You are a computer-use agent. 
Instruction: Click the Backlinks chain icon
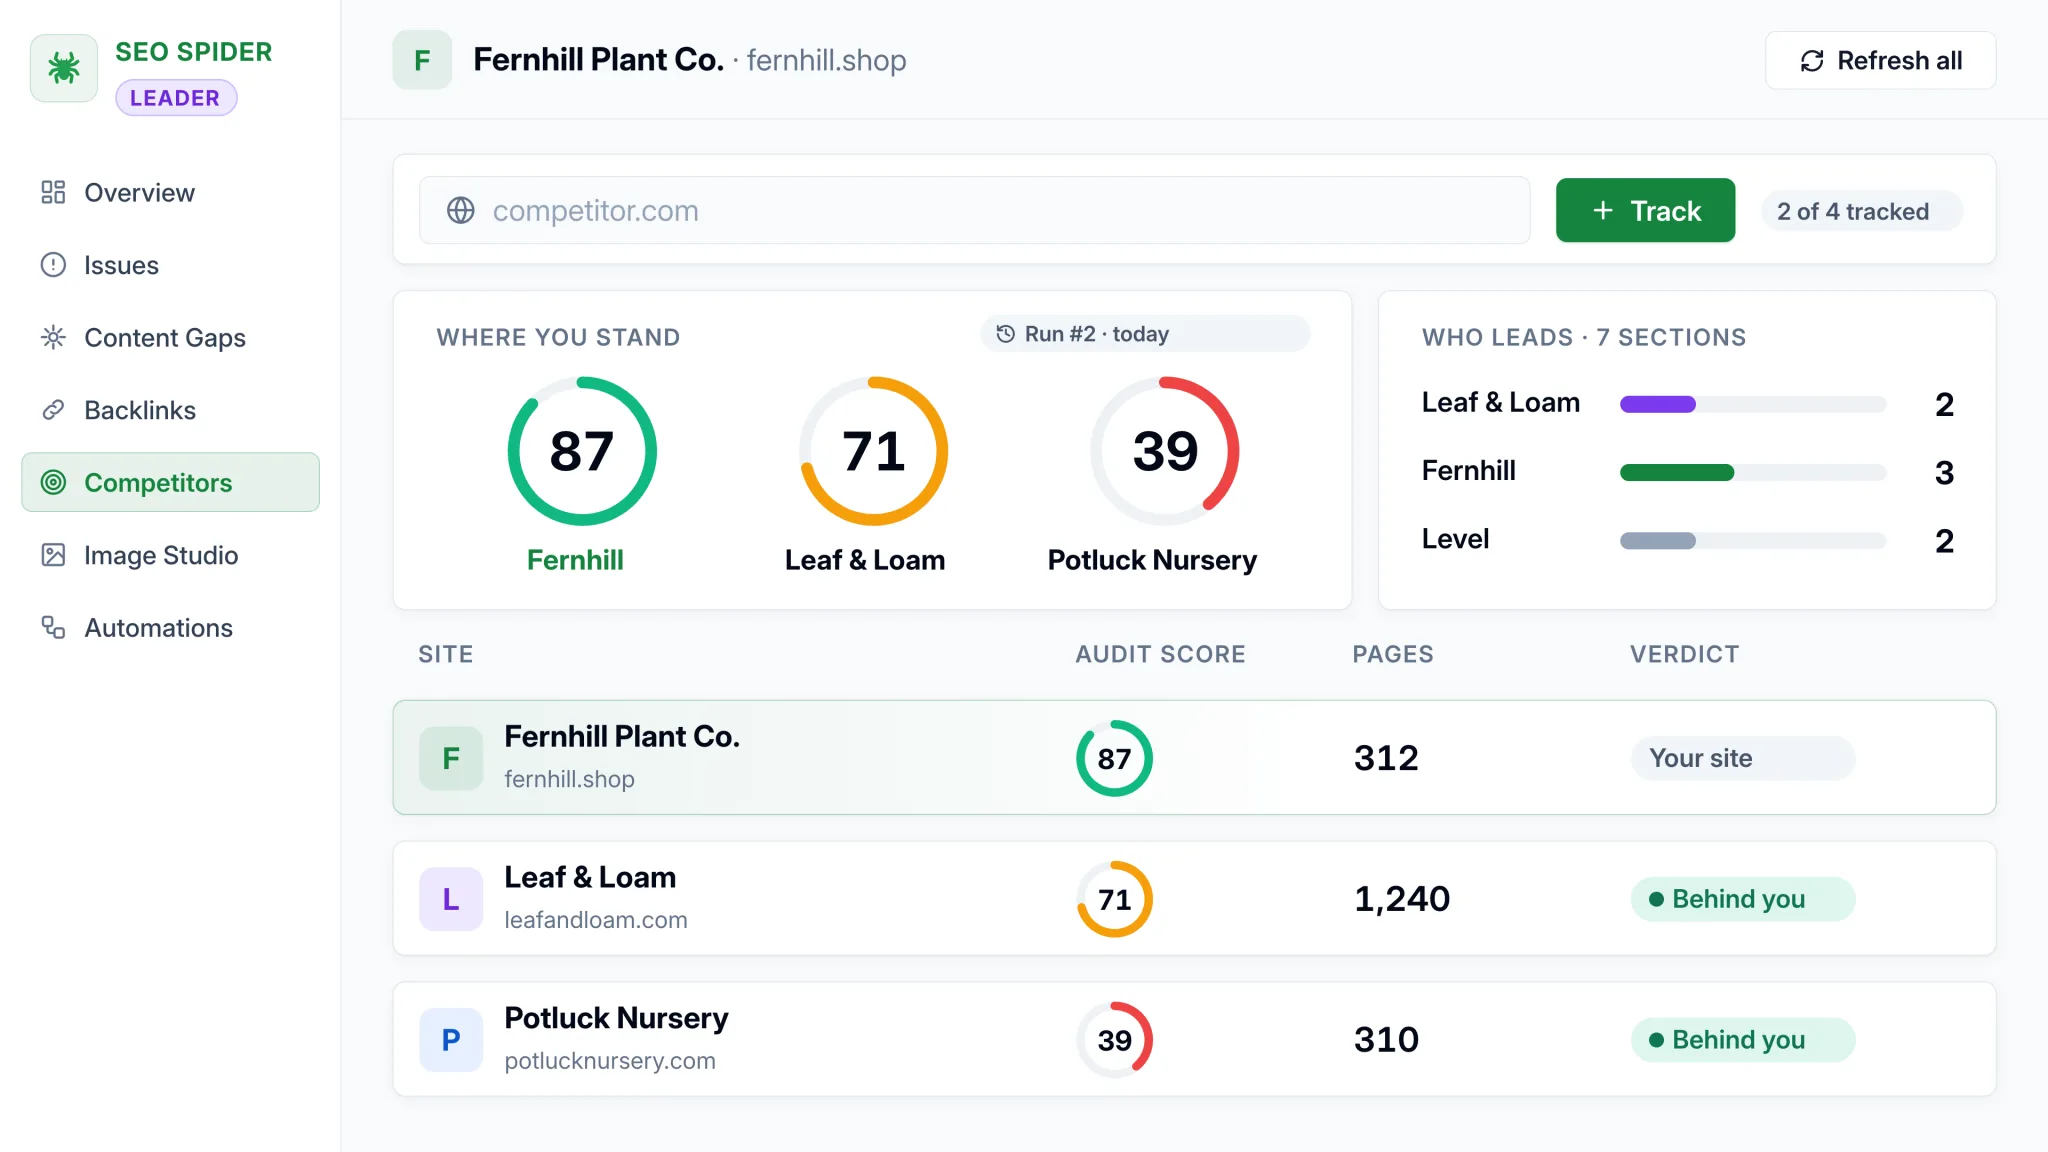(53, 410)
